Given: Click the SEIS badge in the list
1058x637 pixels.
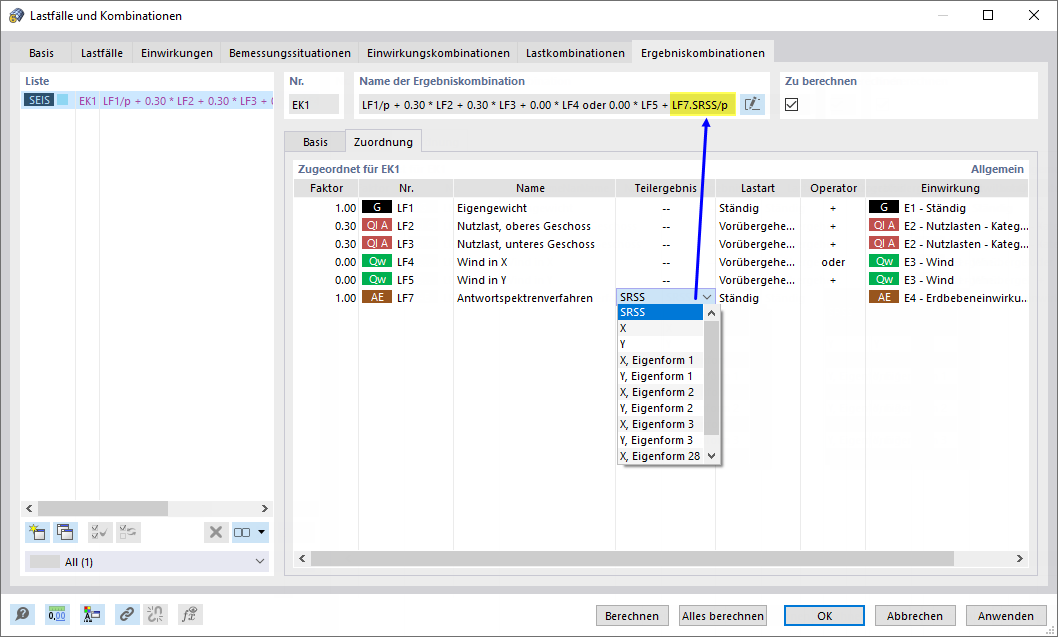Looking at the screenshot, I should click(39, 101).
